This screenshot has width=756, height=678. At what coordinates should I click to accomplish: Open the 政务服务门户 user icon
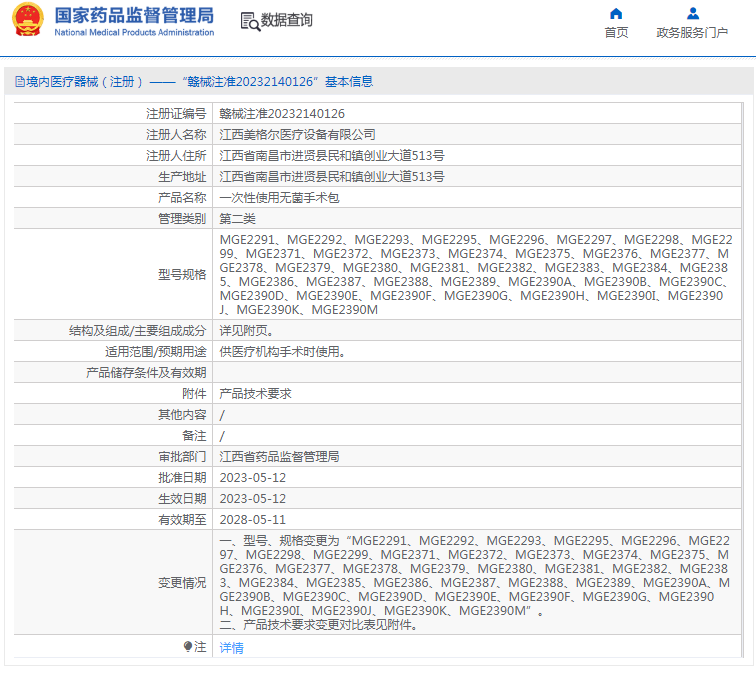692,13
